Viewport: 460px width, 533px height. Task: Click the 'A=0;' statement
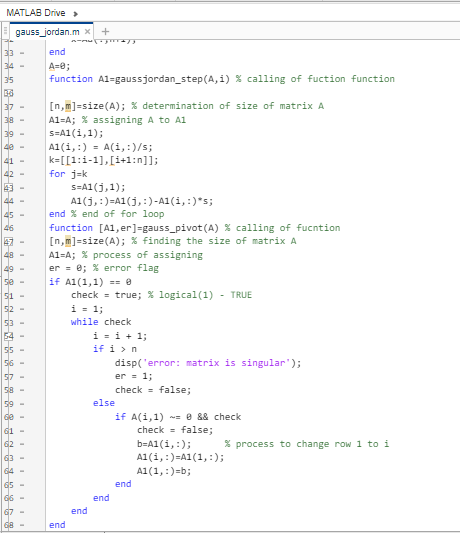59,66
